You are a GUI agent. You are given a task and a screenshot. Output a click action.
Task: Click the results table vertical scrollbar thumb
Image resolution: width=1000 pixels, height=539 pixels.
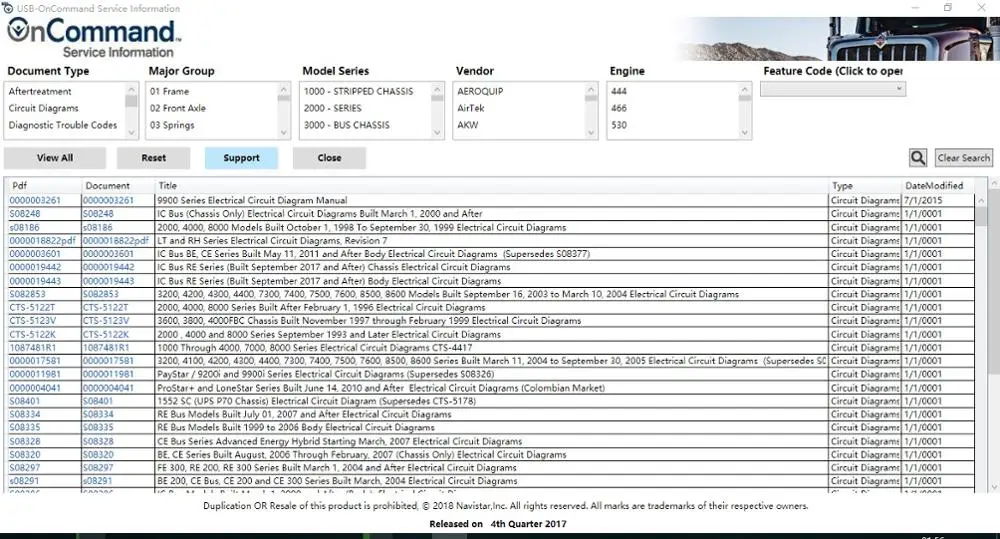pyautogui.click(x=981, y=216)
